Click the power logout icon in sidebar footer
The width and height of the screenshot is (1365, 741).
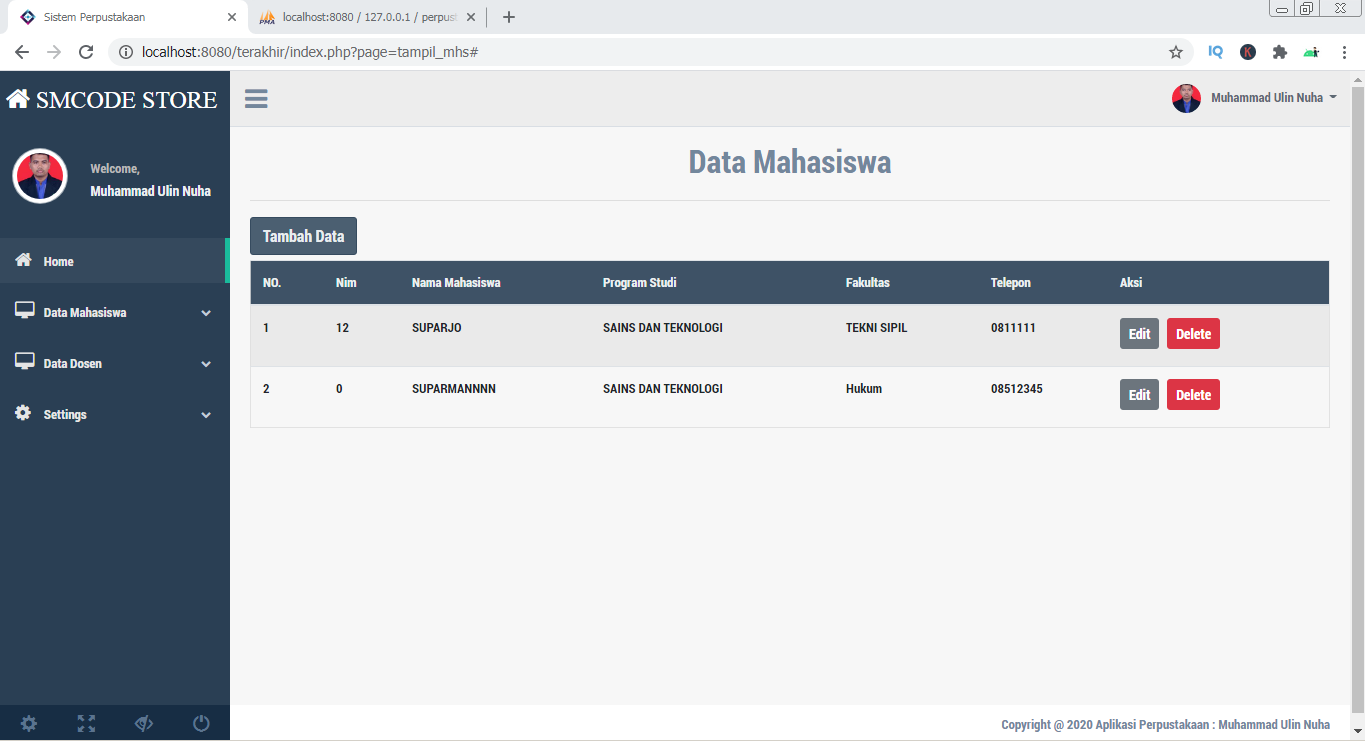click(200, 722)
